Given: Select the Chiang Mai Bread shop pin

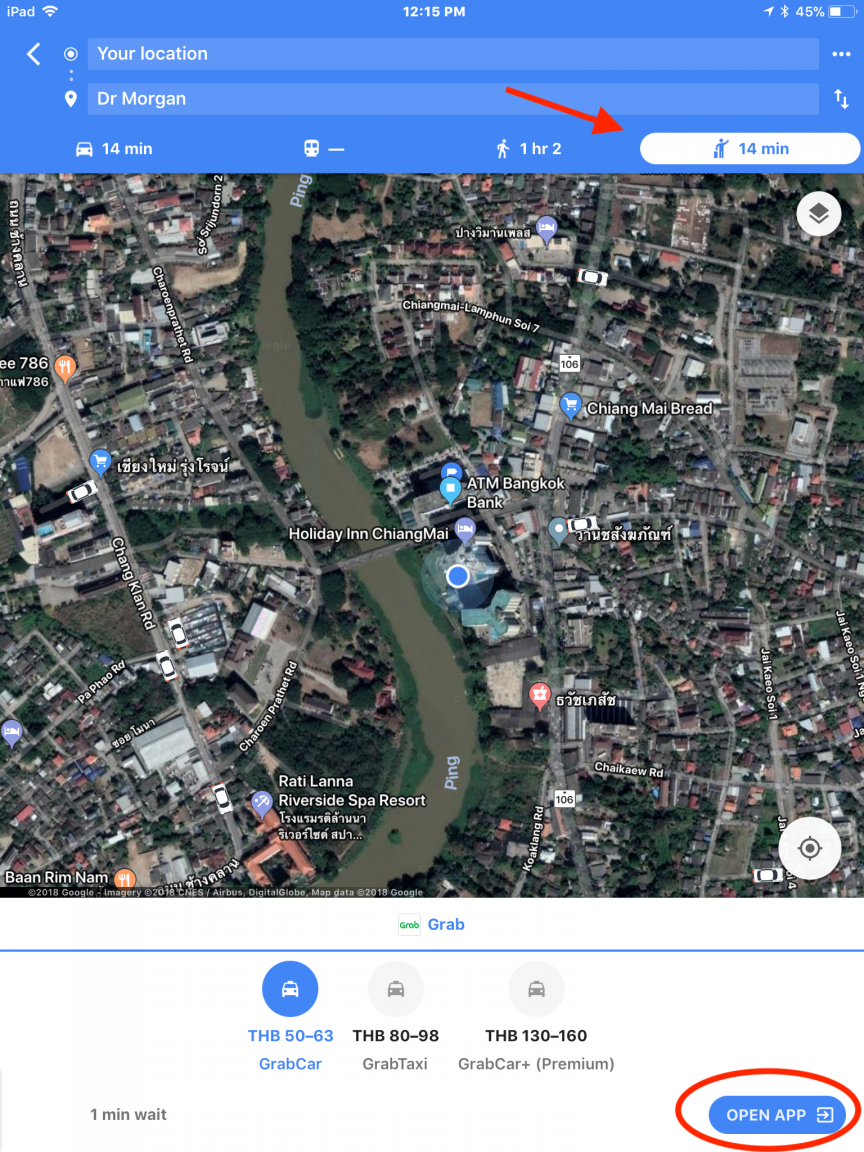Looking at the screenshot, I should click(570, 405).
